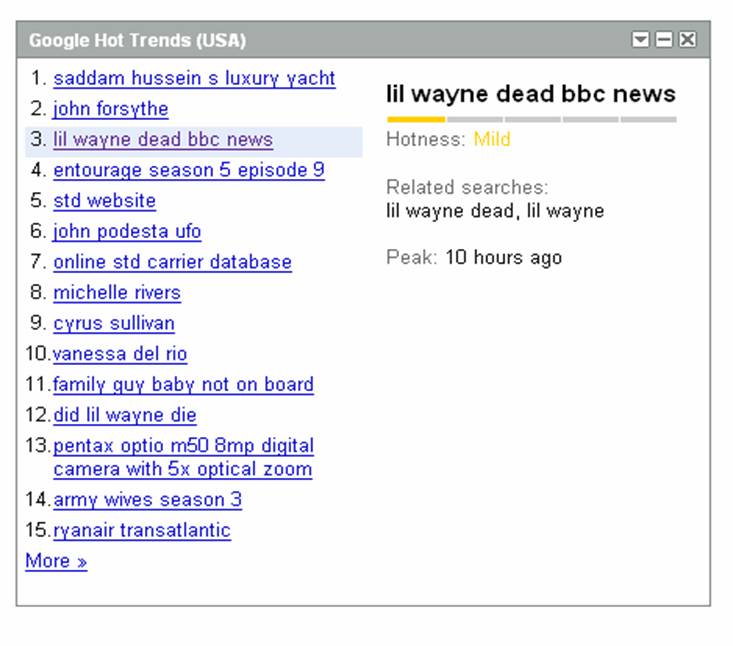Open the 'std website' trend link
This screenshot has width=733, height=646.
[x=104, y=201]
